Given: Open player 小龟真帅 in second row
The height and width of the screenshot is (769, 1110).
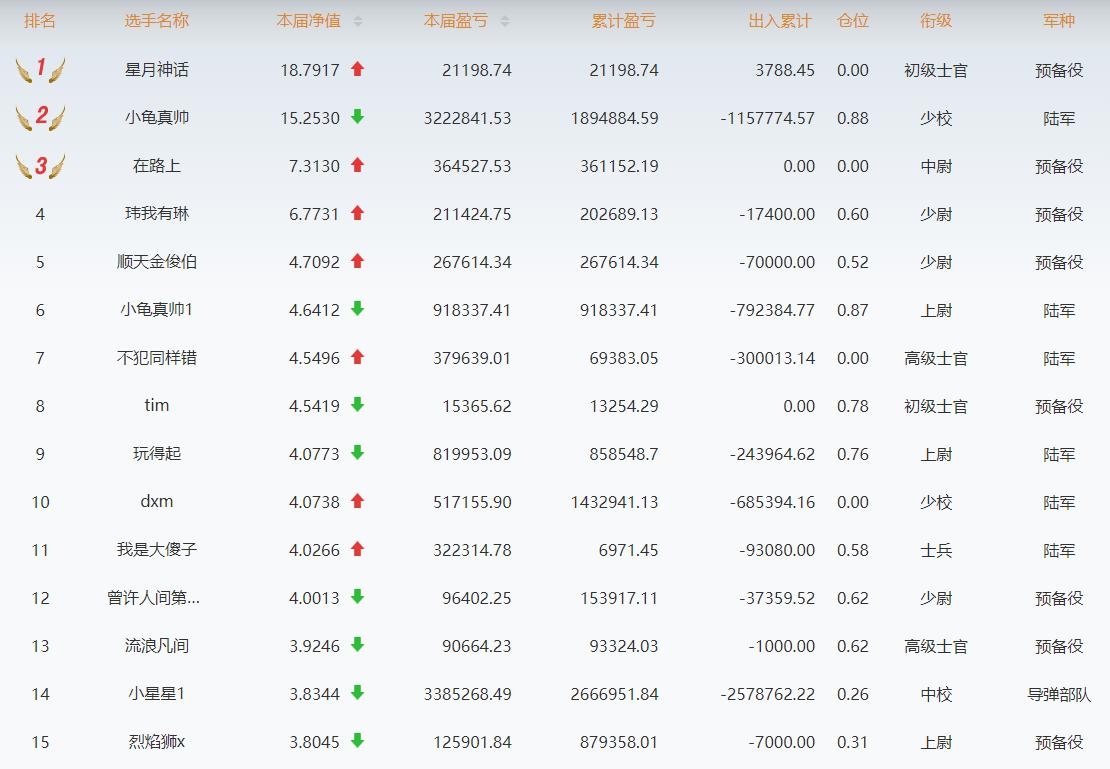Looking at the screenshot, I should click(x=156, y=118).
